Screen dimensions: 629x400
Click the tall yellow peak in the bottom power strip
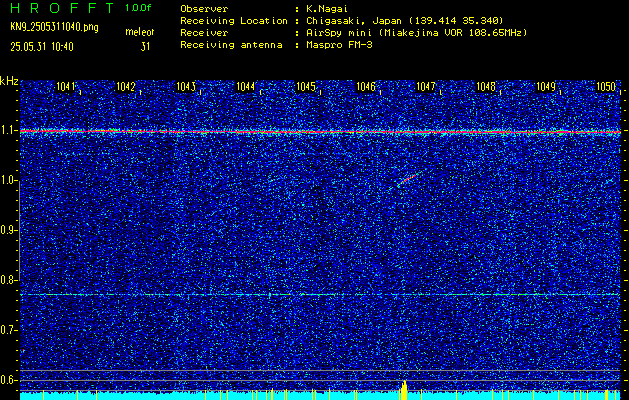tap(404, 390)
